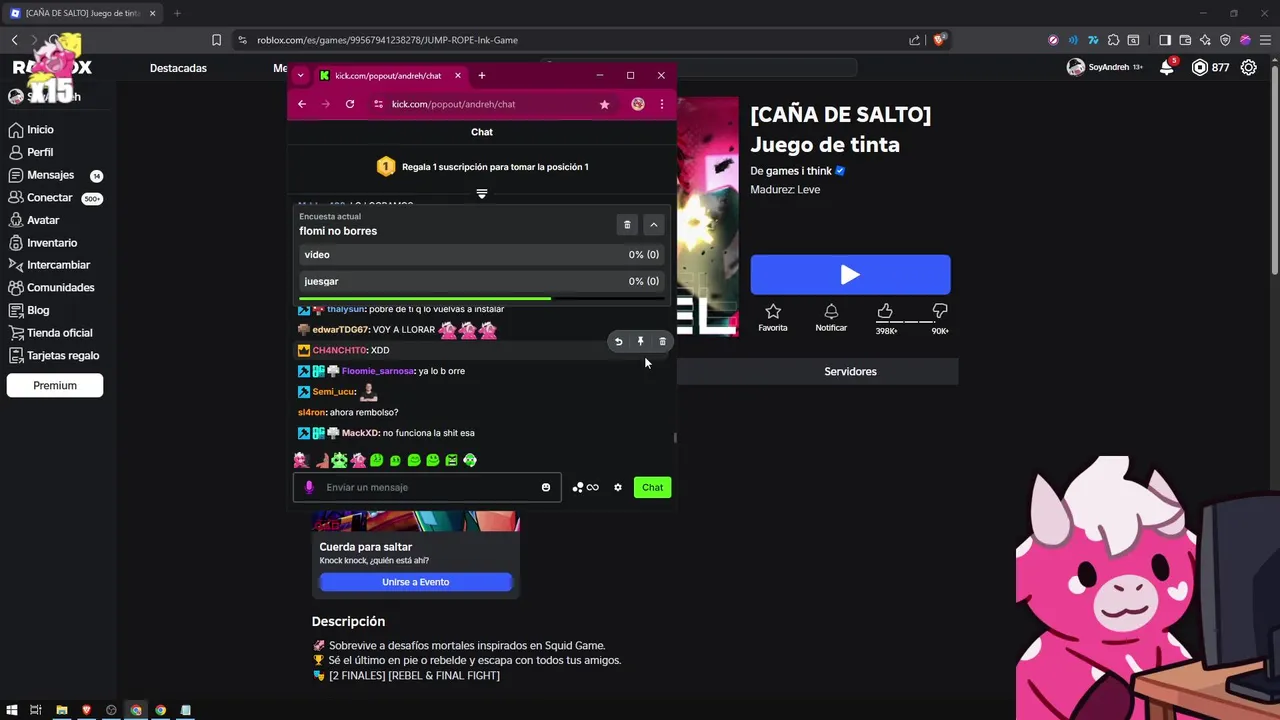This screenshot has height=720, width=1280.
Task: Open Destacadas in Roblox top navigation
Action: click(x=178, y=68)
